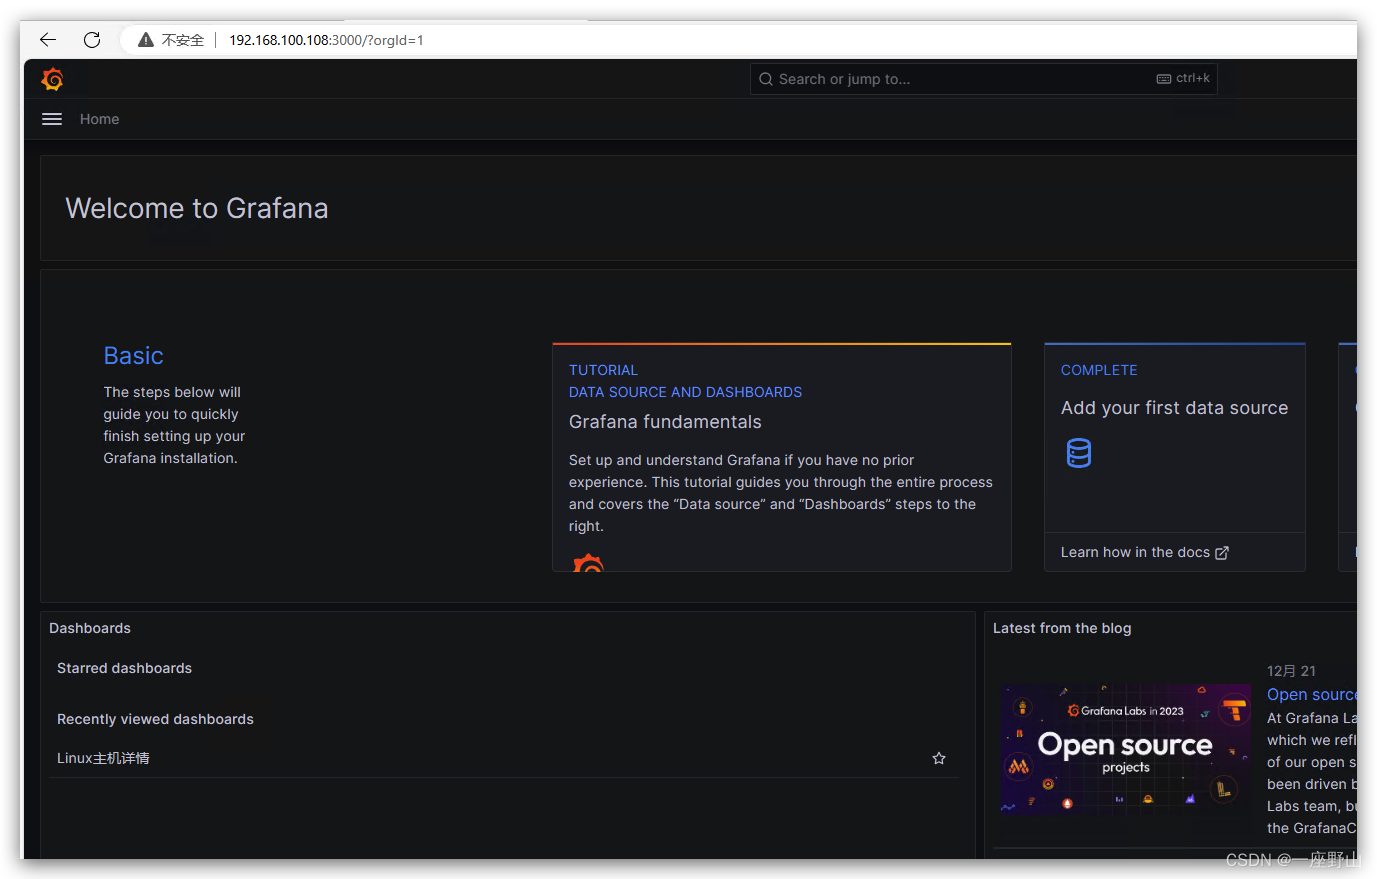Screen dimensions: 1377x879
Task: Click the 不安全 security warning icon
Action: pyautogui.click(x=144, y=39)
